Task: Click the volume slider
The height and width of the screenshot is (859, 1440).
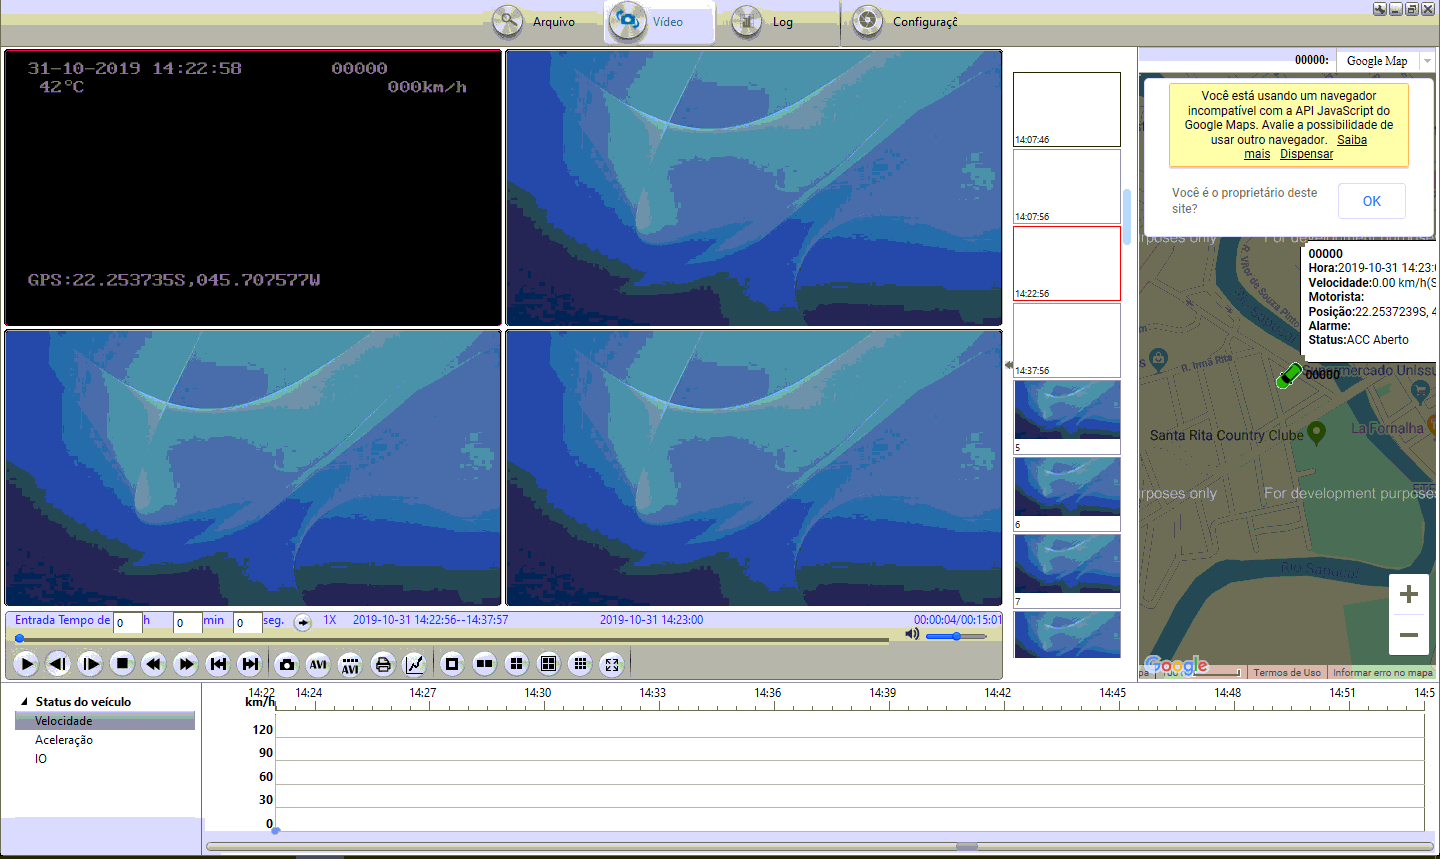Action: pyautogui.click(x=956, y=636)
